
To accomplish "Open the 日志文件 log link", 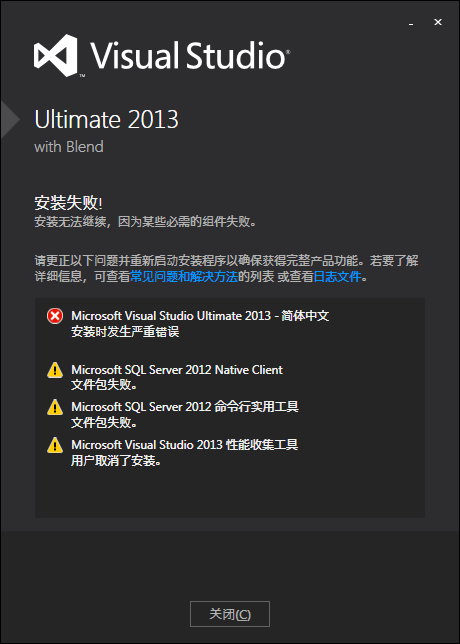I will (338, 277).
